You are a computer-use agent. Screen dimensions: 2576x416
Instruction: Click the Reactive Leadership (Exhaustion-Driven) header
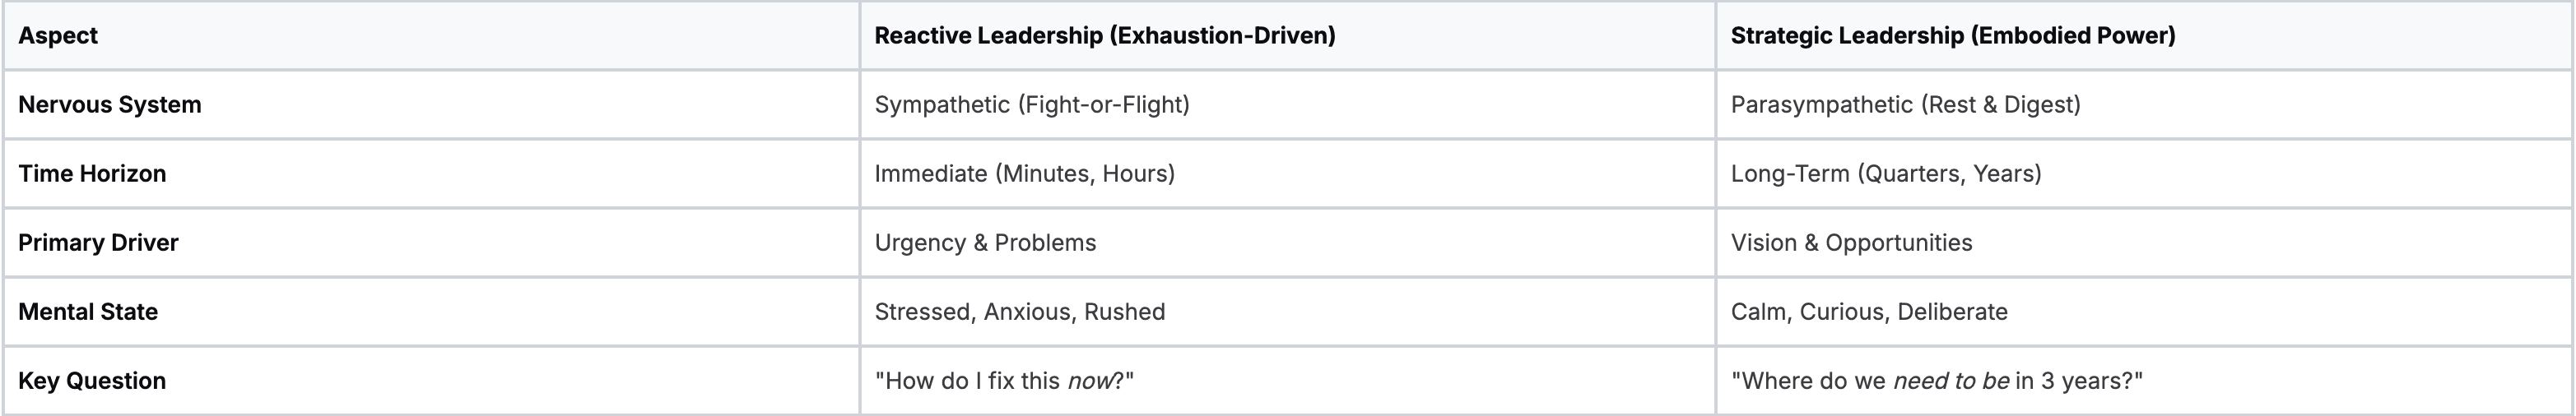coord(1104,36)
